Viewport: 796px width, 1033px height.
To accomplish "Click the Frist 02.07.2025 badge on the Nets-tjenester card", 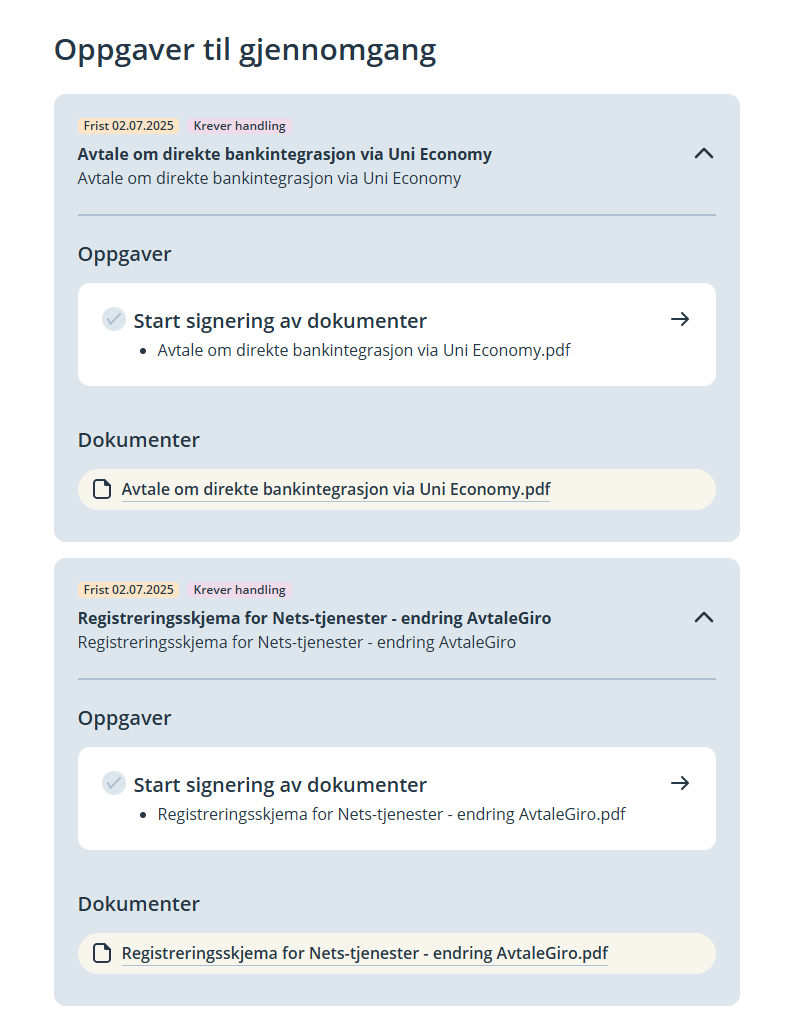I will click(128, 590).
